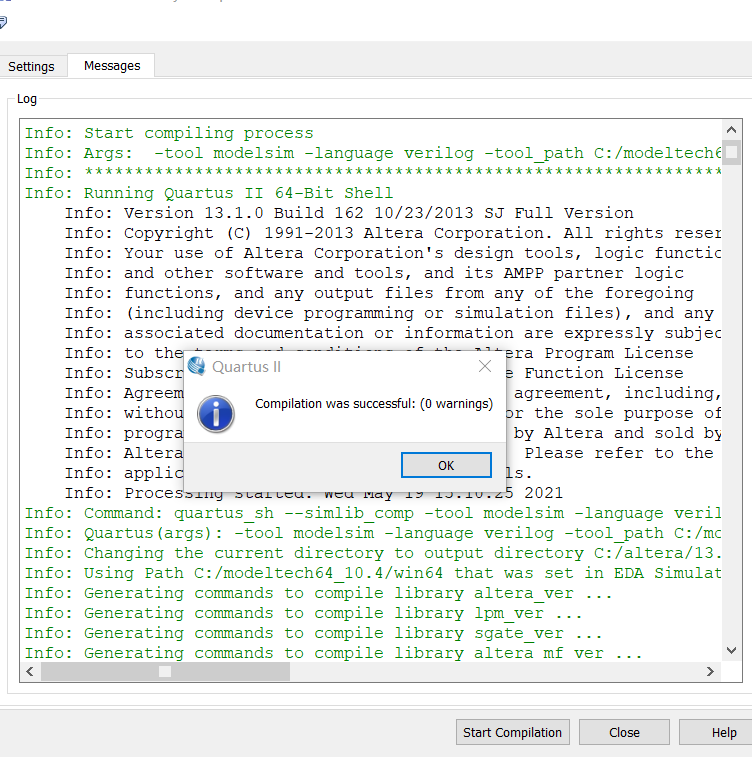This screenshot has height=757, width=752.
Task: Select the '(including device programming' log line
Action: 389,313
